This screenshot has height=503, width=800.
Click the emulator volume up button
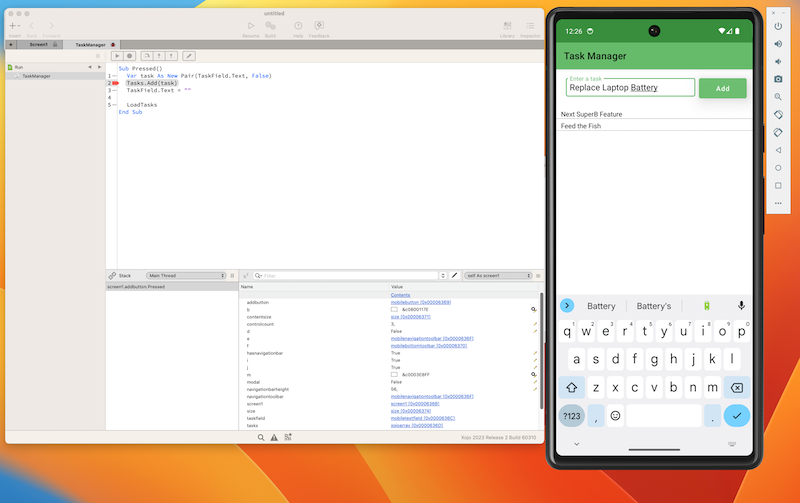point(778,44)
